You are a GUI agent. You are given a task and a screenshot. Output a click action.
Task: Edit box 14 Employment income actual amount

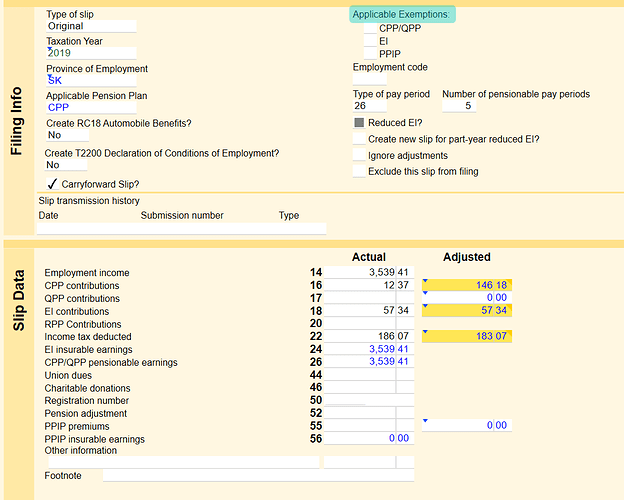tap(369, 272)
